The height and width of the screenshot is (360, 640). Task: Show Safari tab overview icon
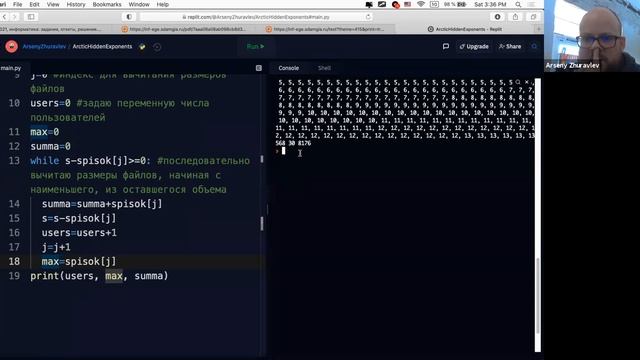(533, 17)
